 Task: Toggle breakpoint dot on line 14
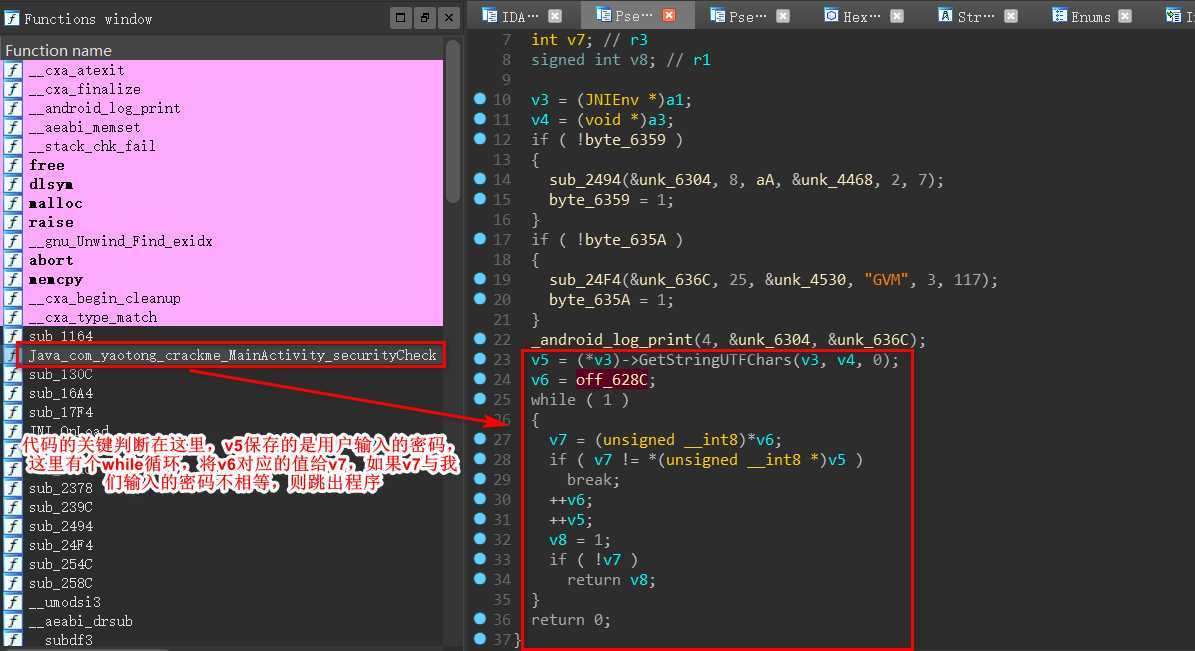pos(479,178)
